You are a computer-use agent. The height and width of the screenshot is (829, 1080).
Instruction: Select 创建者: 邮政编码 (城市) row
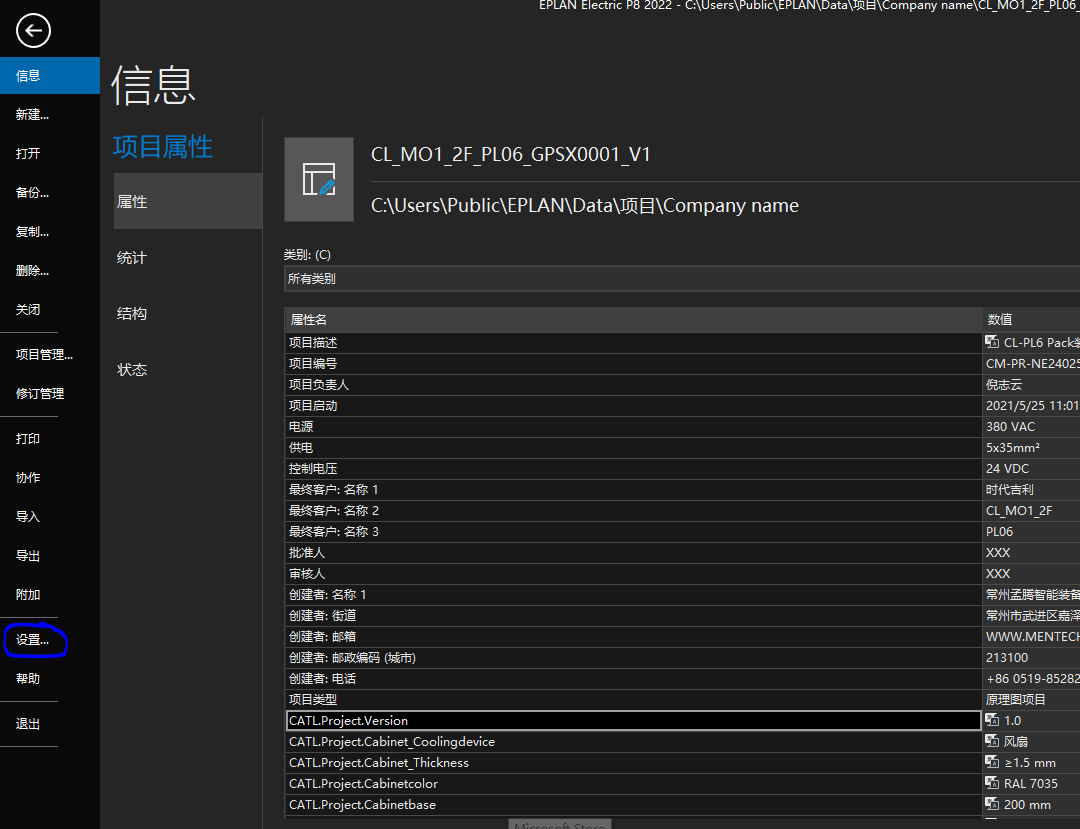tap(634, 658)
